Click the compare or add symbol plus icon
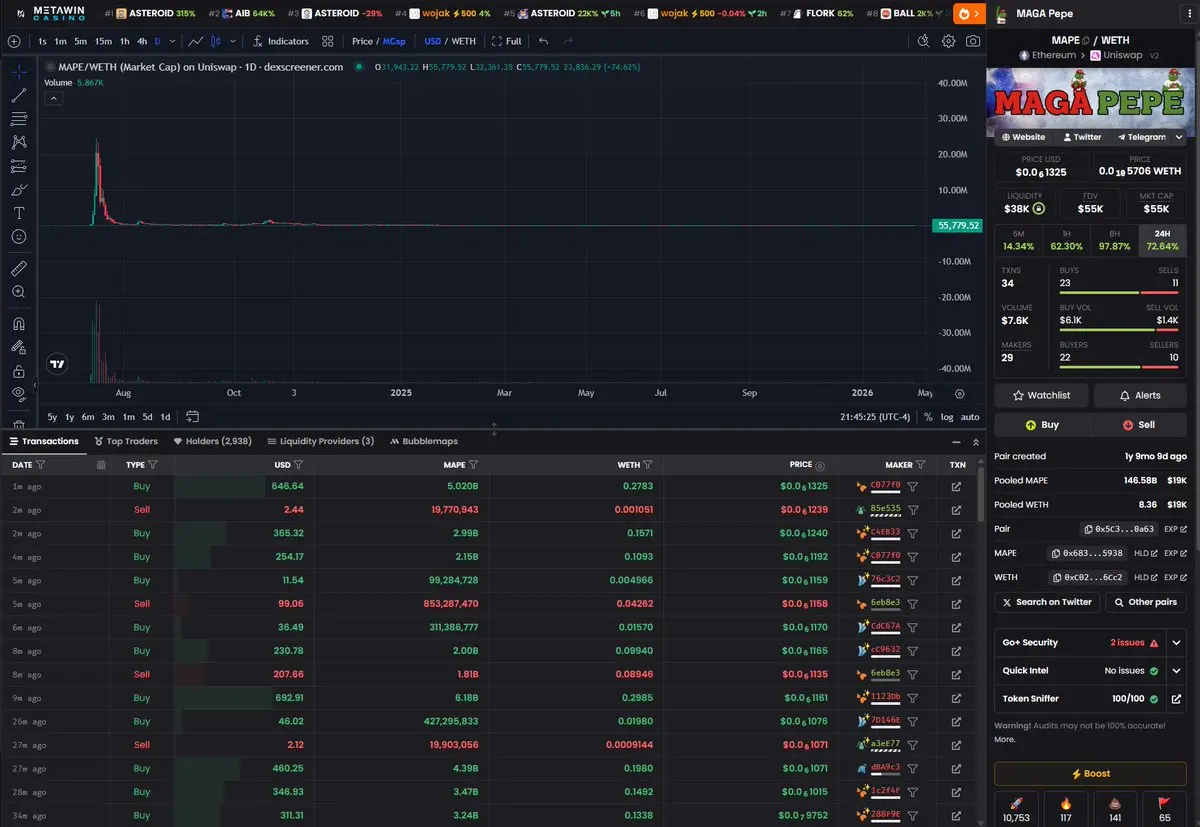This screenshot has height=827, width=1200. point(14,41)
